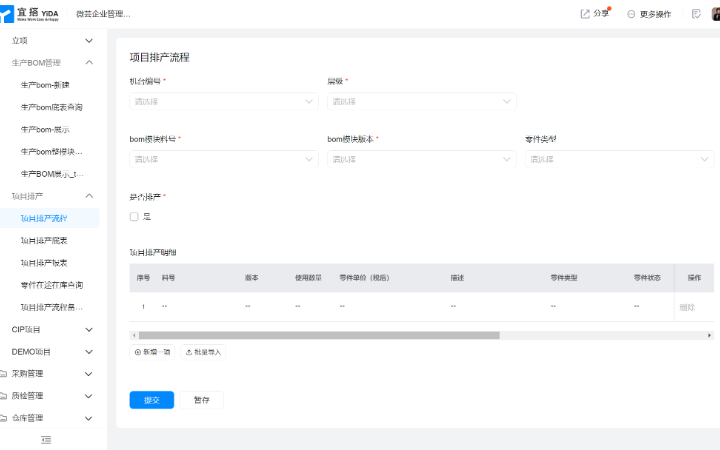
Task: Click the 零件单价（税后） column header
Action: point(365,278)
